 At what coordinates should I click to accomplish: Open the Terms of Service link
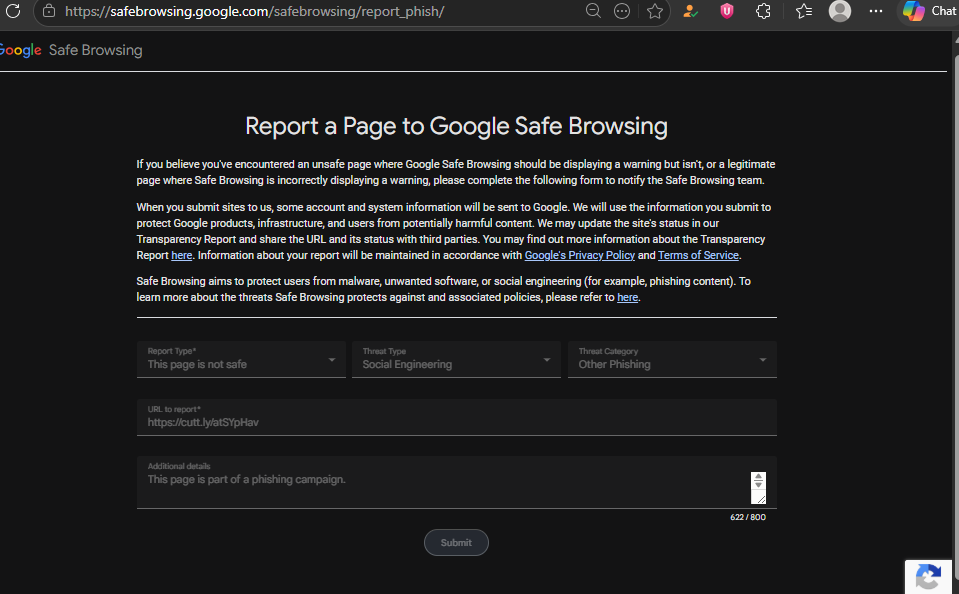(698, 255)
